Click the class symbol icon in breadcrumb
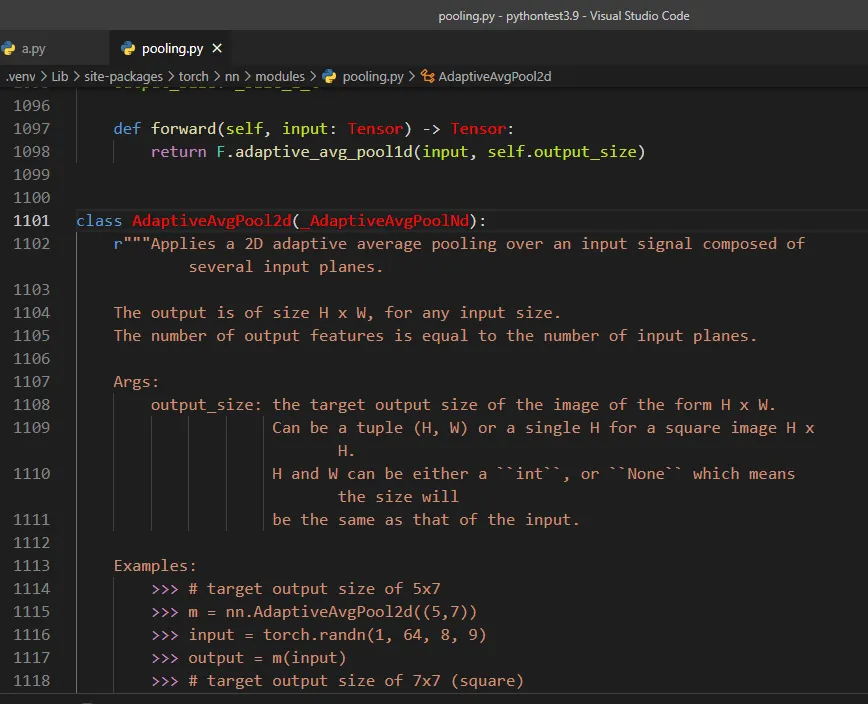 pos(427,76)
